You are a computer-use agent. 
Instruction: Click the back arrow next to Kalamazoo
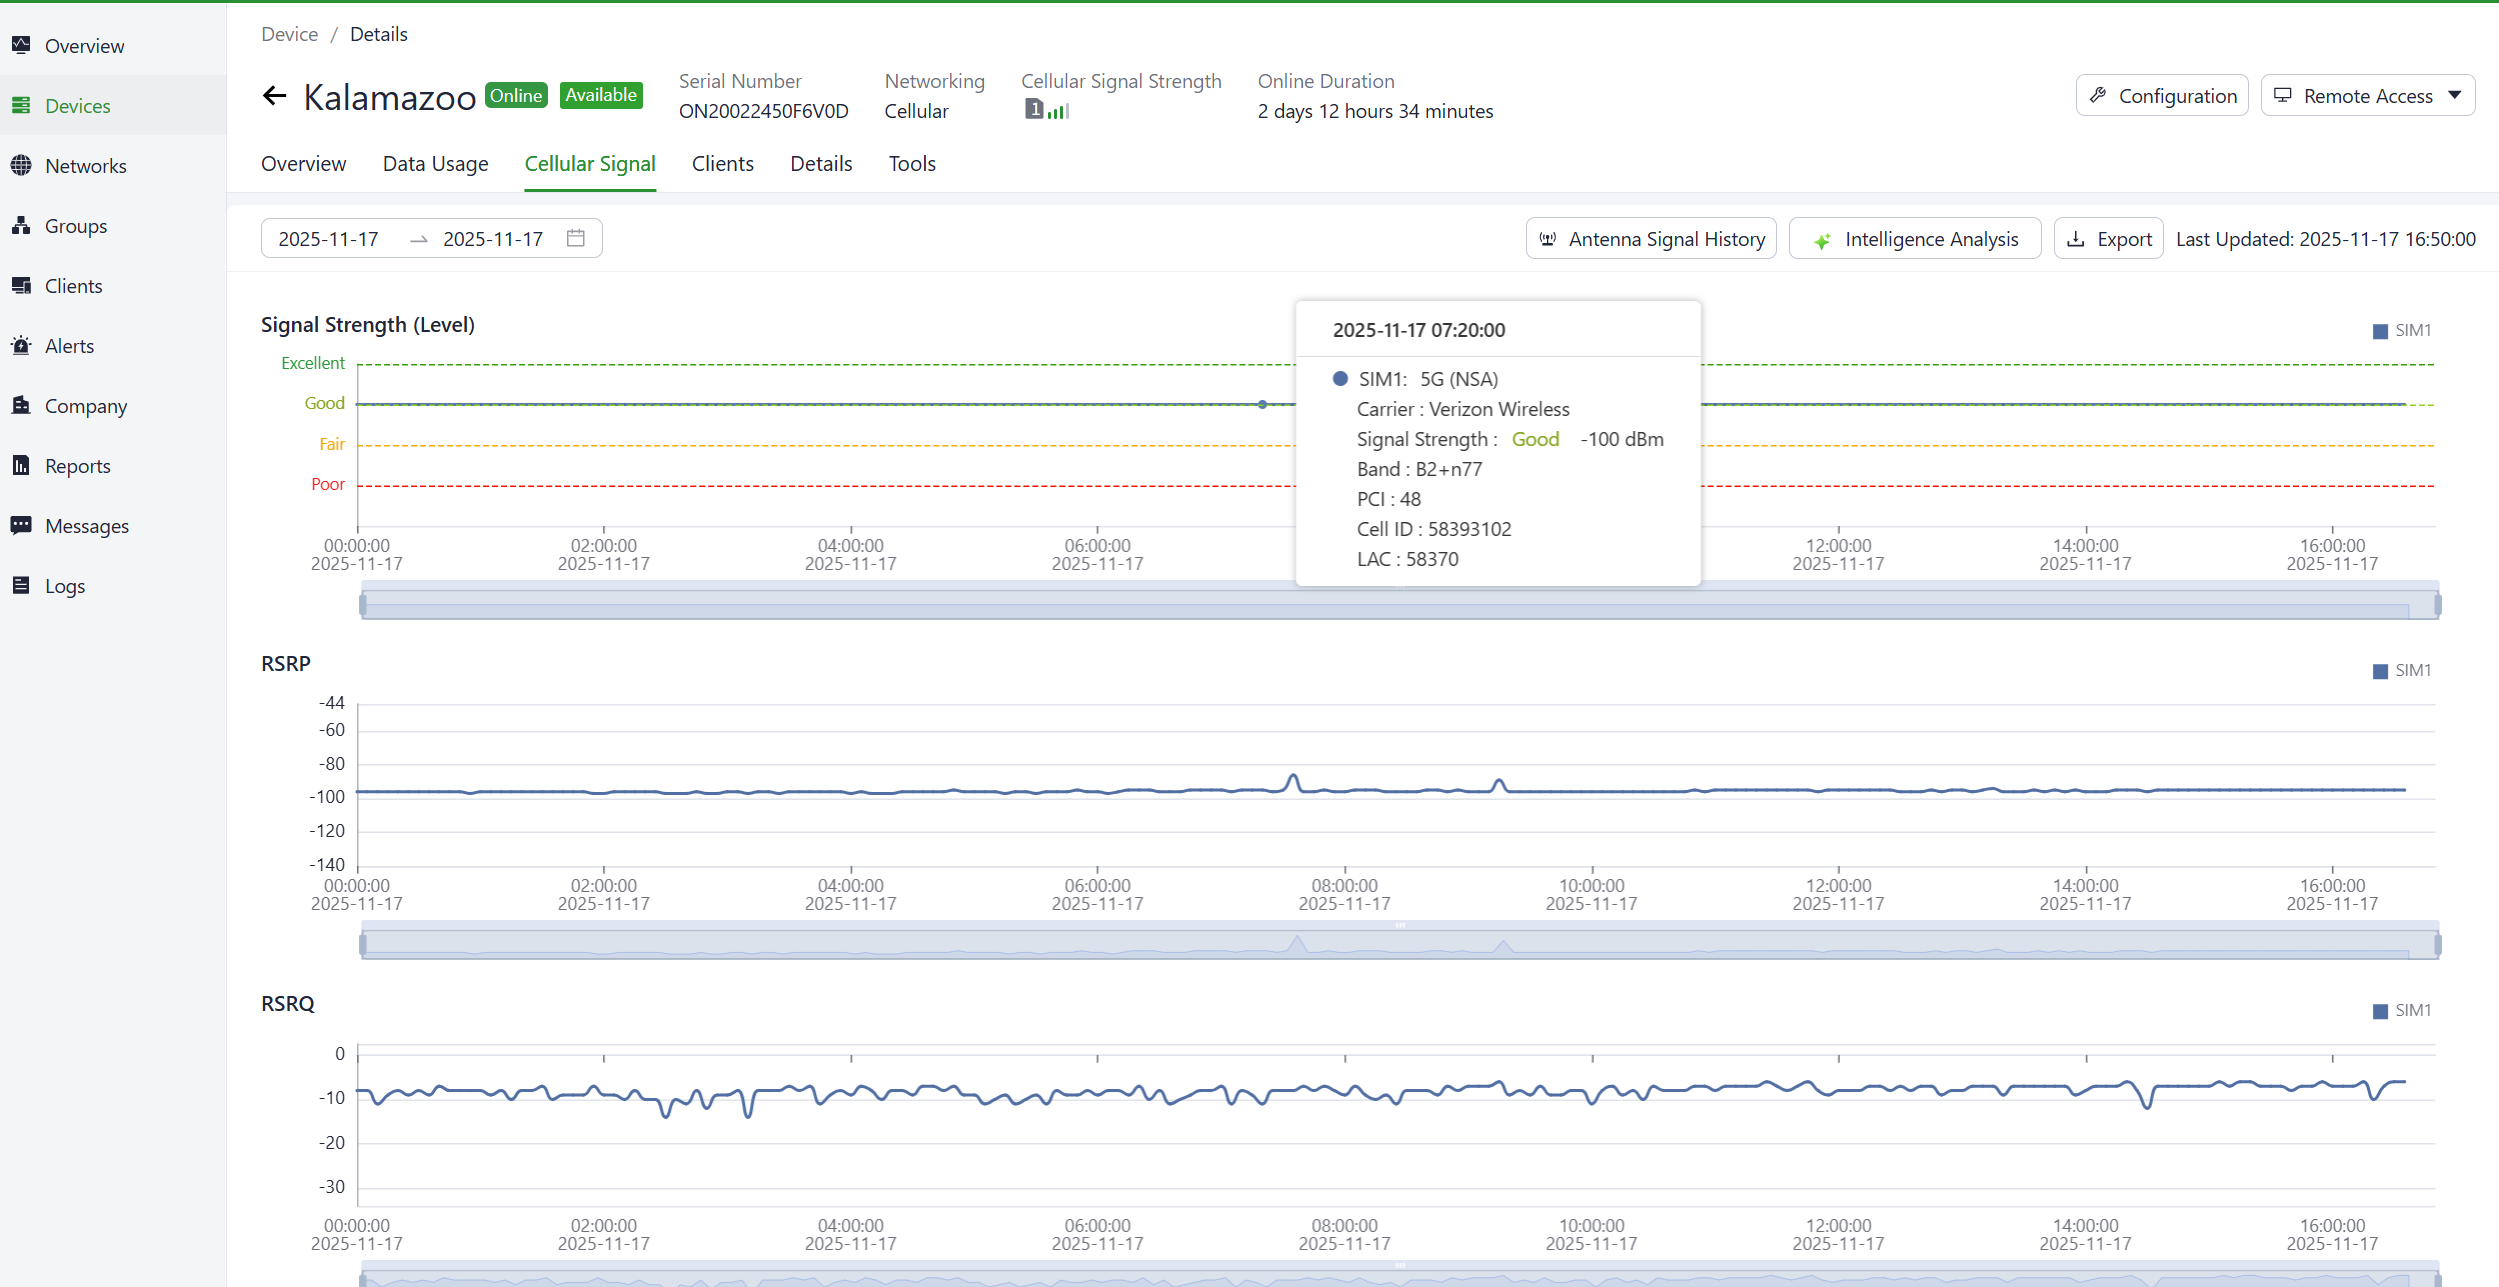click(274, 96)
